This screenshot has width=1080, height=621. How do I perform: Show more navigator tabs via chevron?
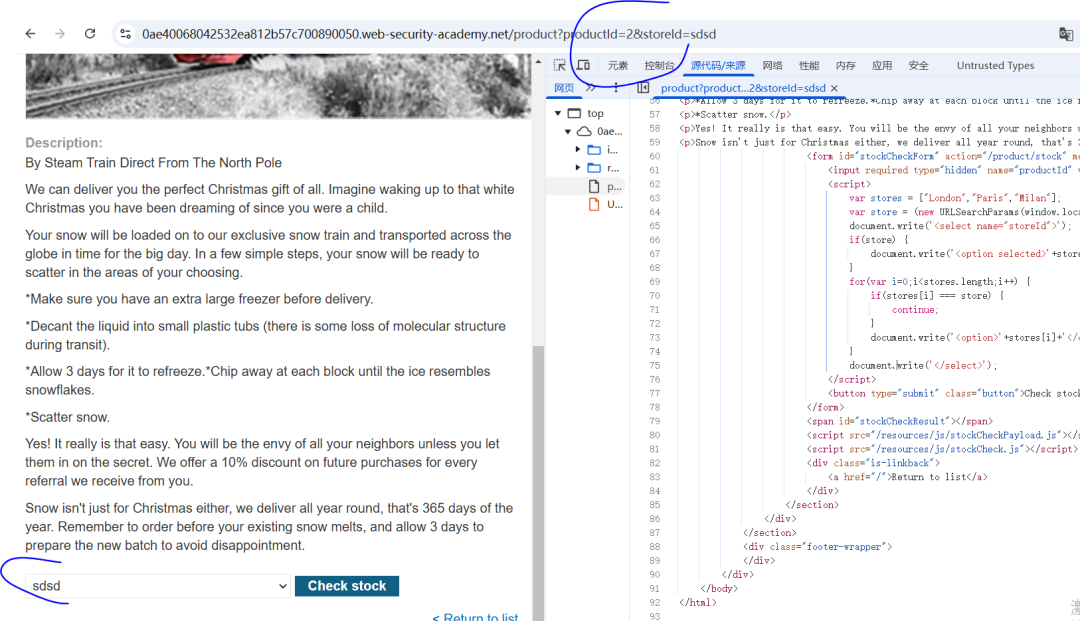(591, 87)
